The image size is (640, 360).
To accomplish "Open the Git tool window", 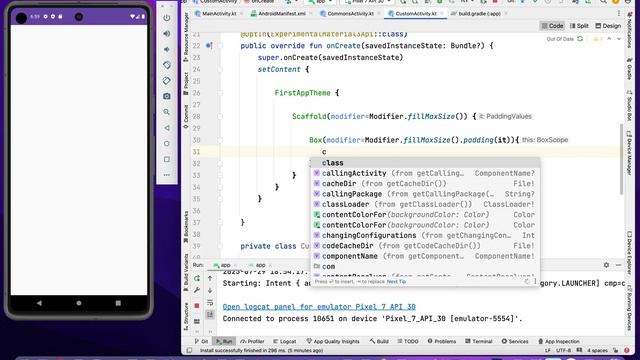I will tap(201, 341).
